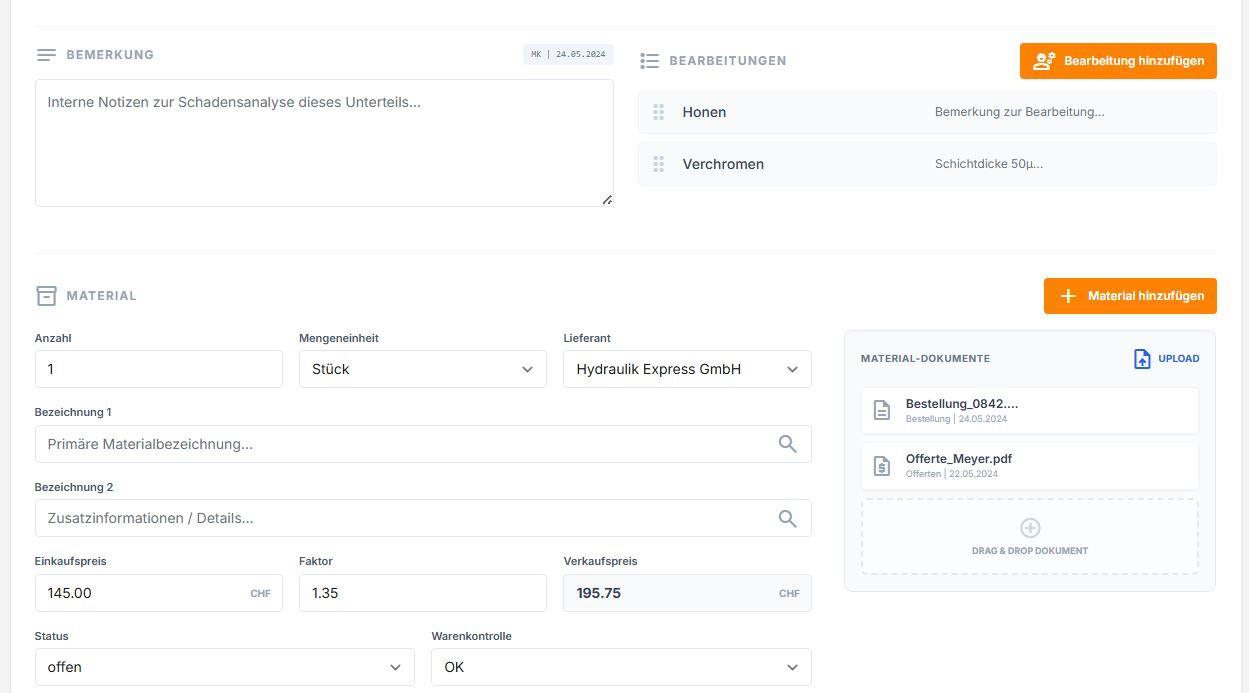The image size is (1249, 693).
Task: Open the Warenkontrolle dropdown showing OK
Action: coord(621,667)
